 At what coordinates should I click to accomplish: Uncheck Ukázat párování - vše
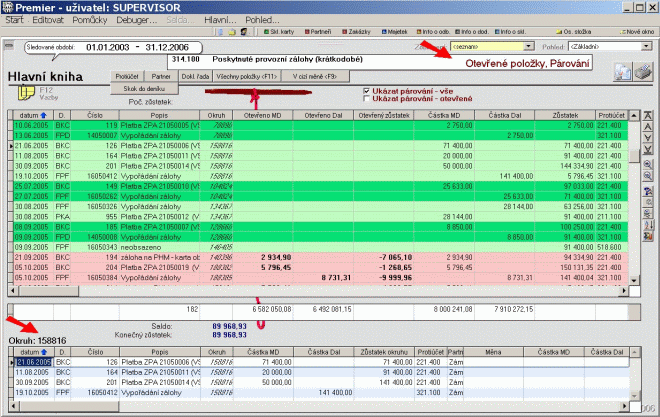point(367,91)
